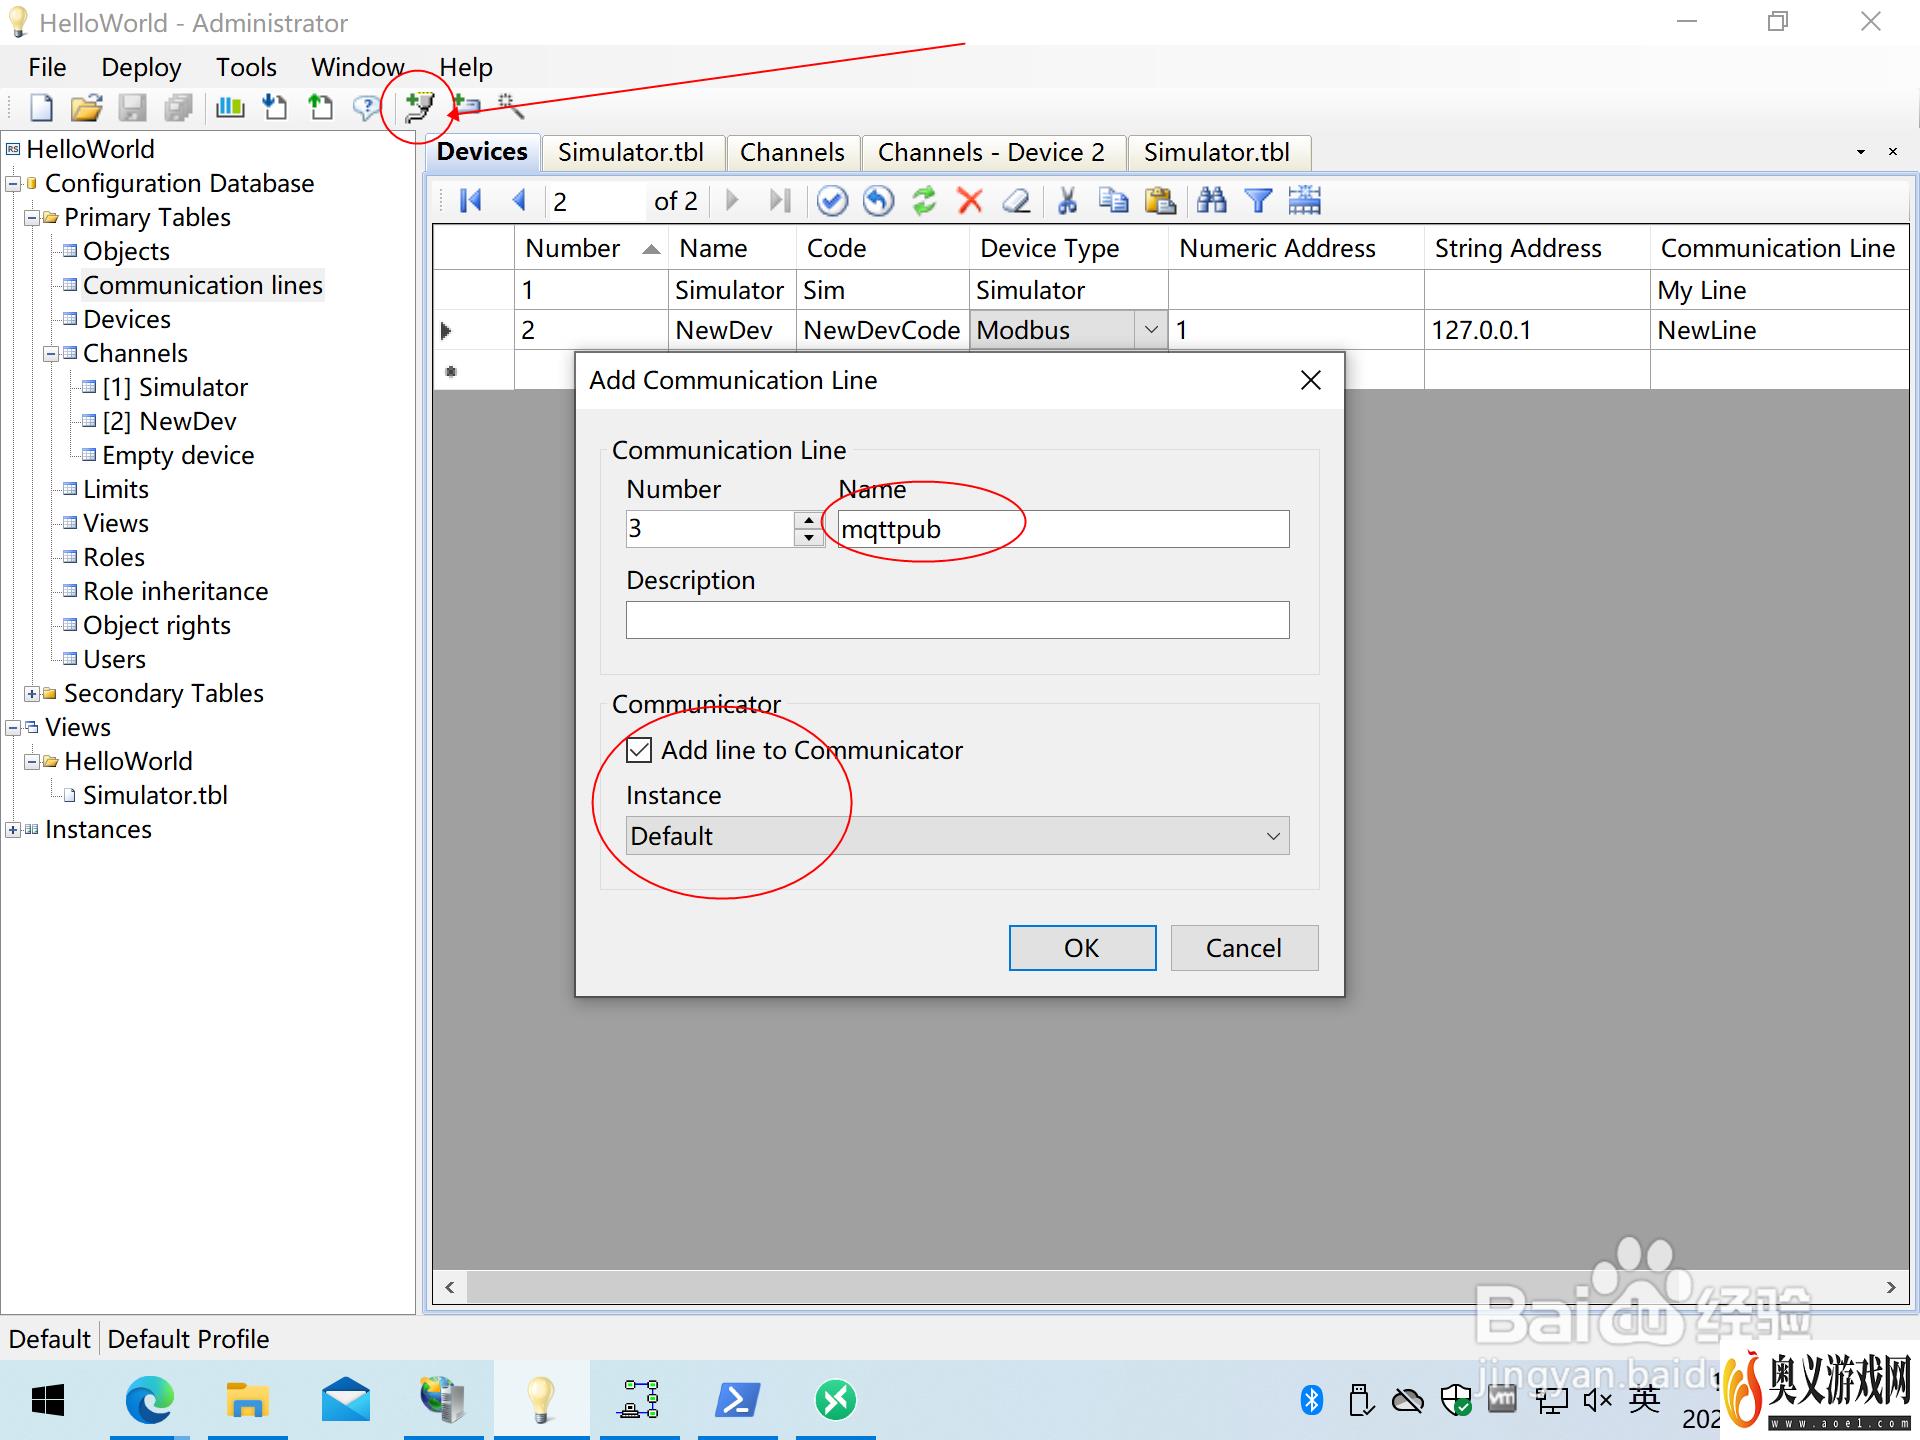The height and width of the screenshot is (1440, 1920).
Task: Open the Devices tab
Action: coord(481,151)
